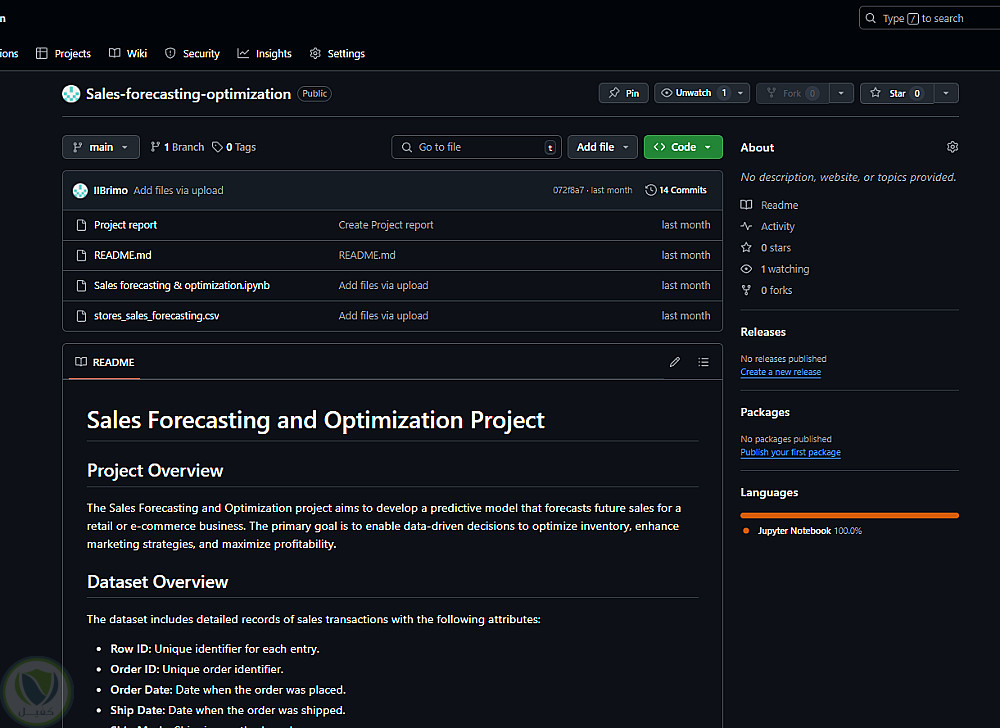Click the IIBrimo avatar in commit row
This screenshot has width=1000, height=728.
tap(80, 190)
